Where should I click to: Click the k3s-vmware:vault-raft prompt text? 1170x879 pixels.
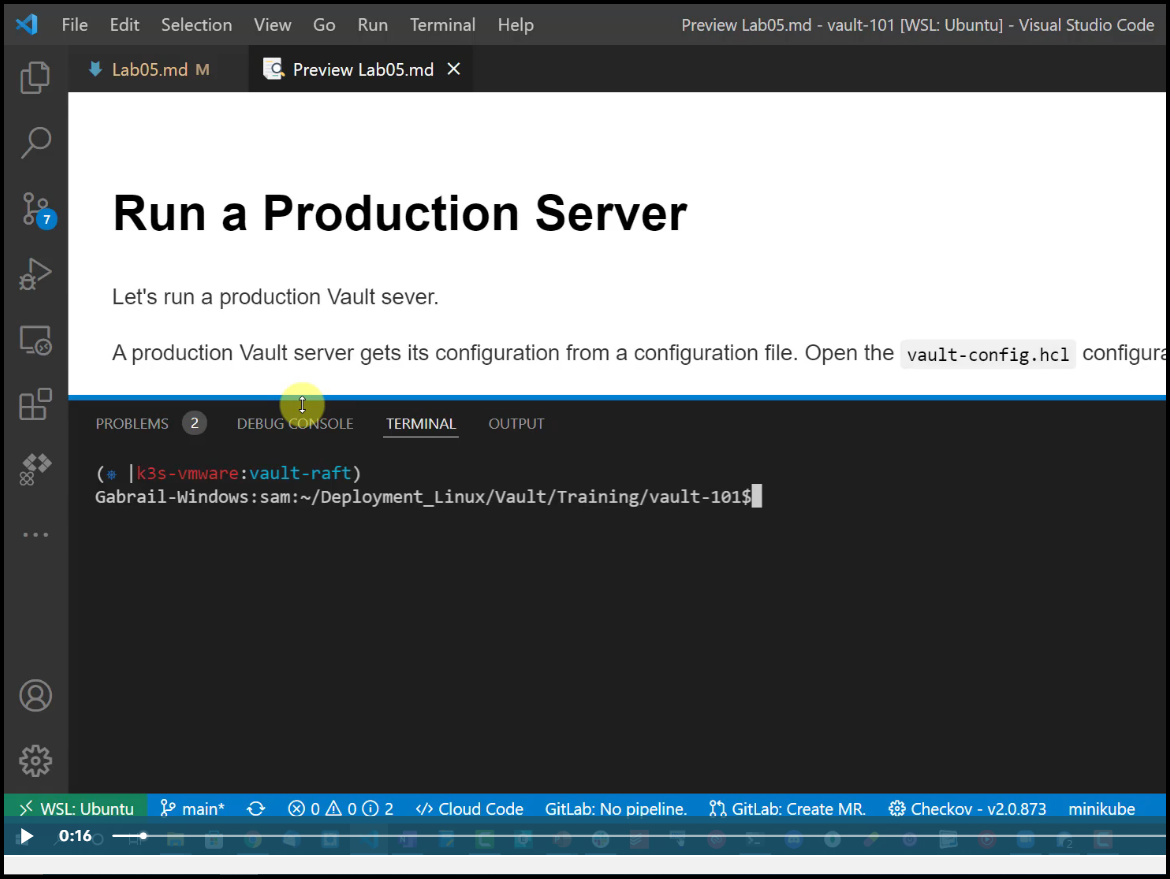[243, 473]
